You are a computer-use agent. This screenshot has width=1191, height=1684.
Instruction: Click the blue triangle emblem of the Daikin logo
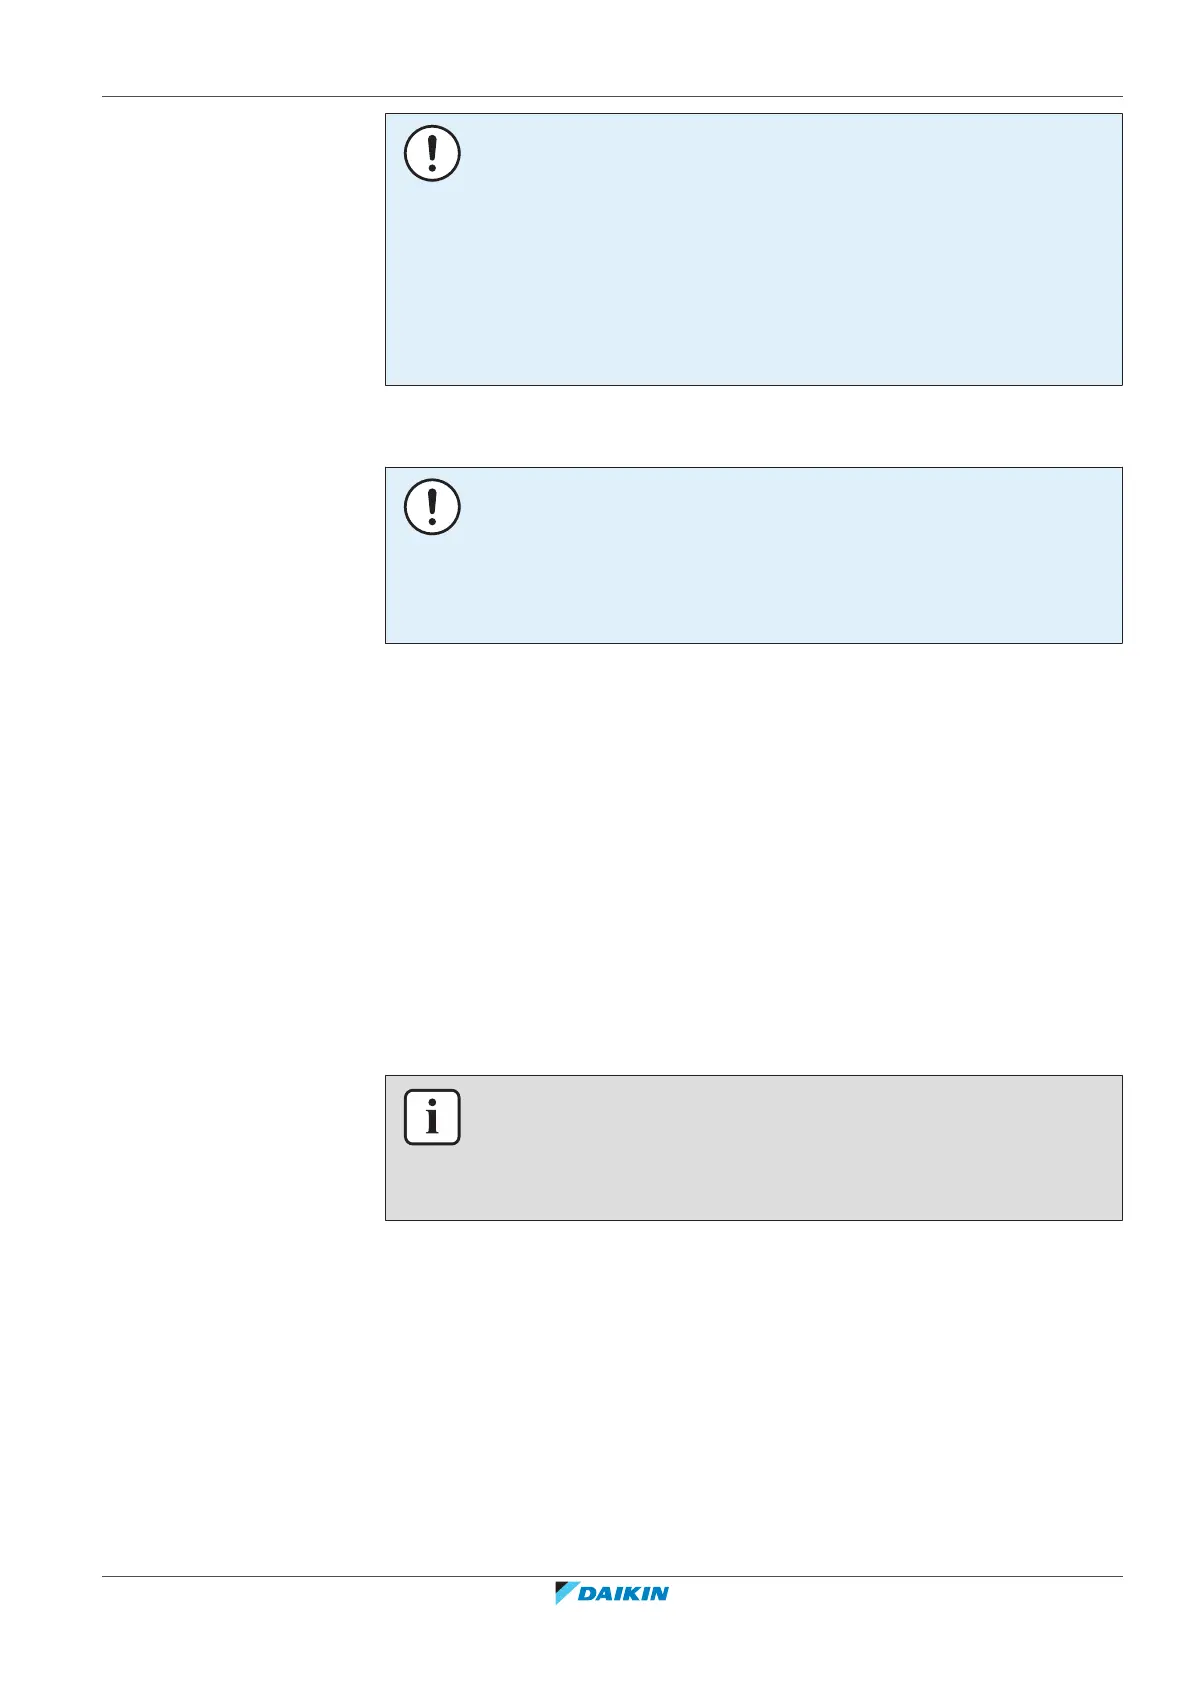click(567, 1594)
